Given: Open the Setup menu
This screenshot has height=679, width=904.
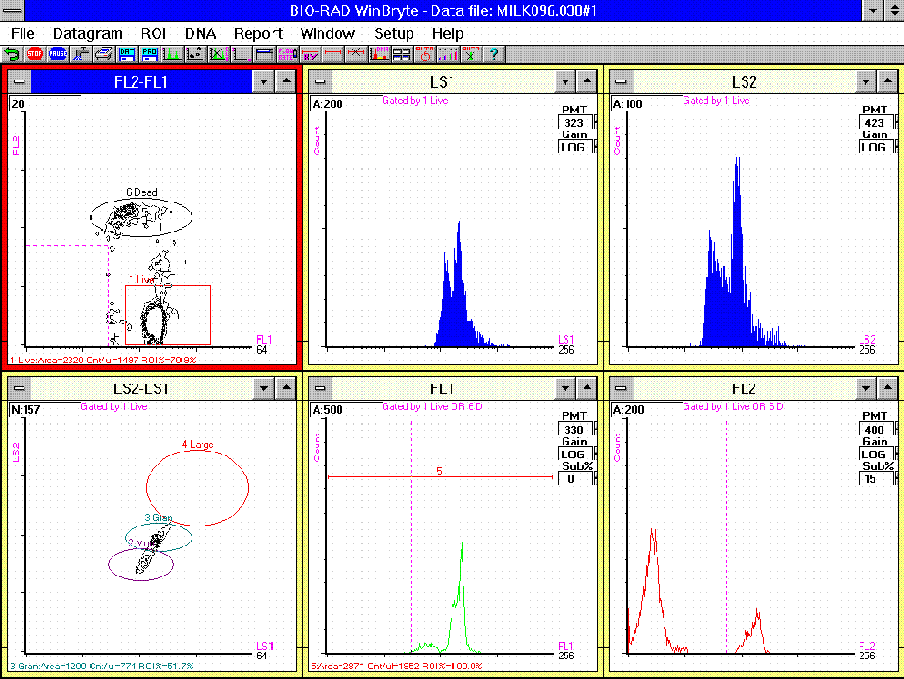Looking at the screenshot, I should pos(394,34).
